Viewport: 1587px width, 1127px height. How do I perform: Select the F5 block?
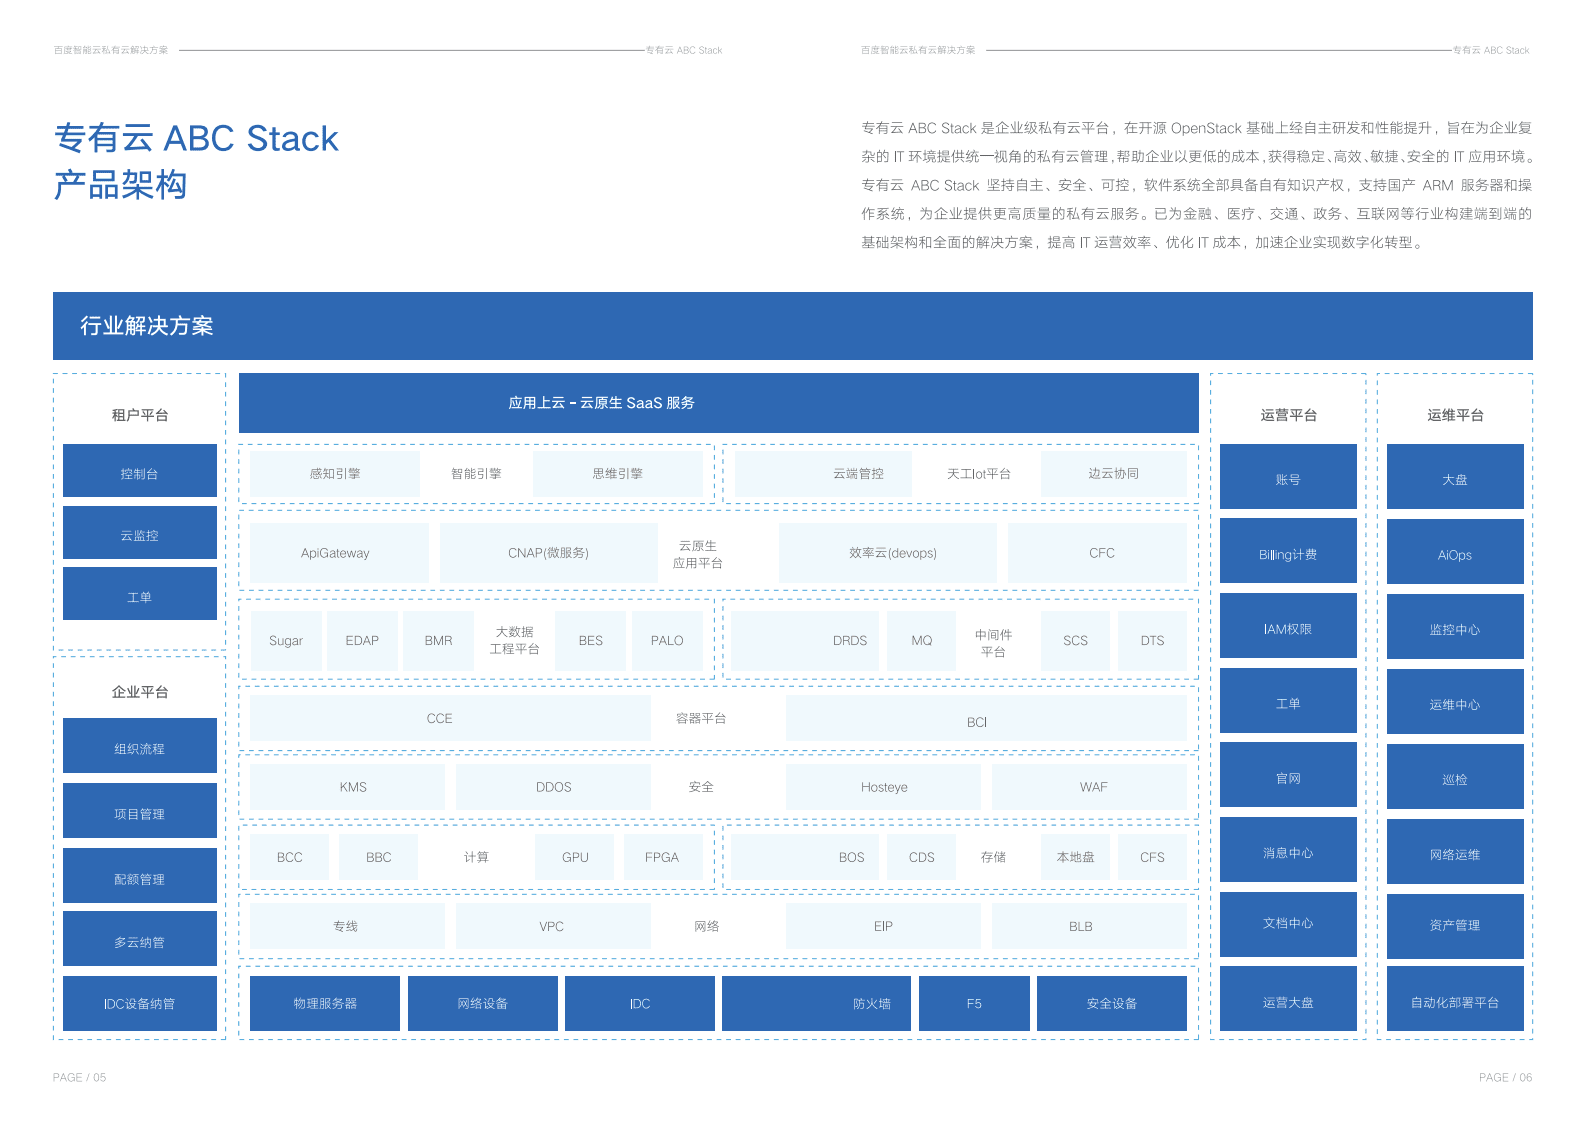point(974,1003)
